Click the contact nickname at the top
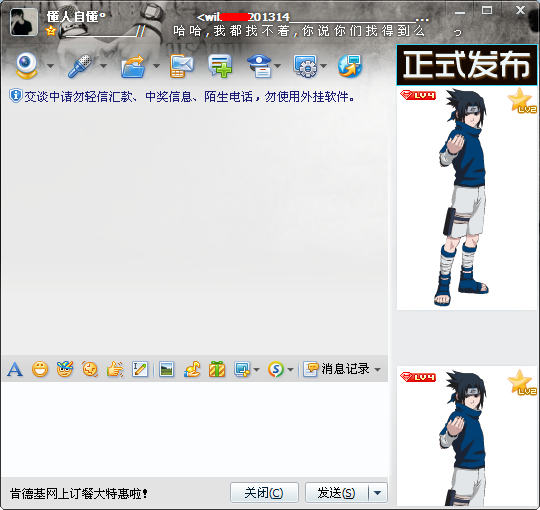 tap(76, 17)
